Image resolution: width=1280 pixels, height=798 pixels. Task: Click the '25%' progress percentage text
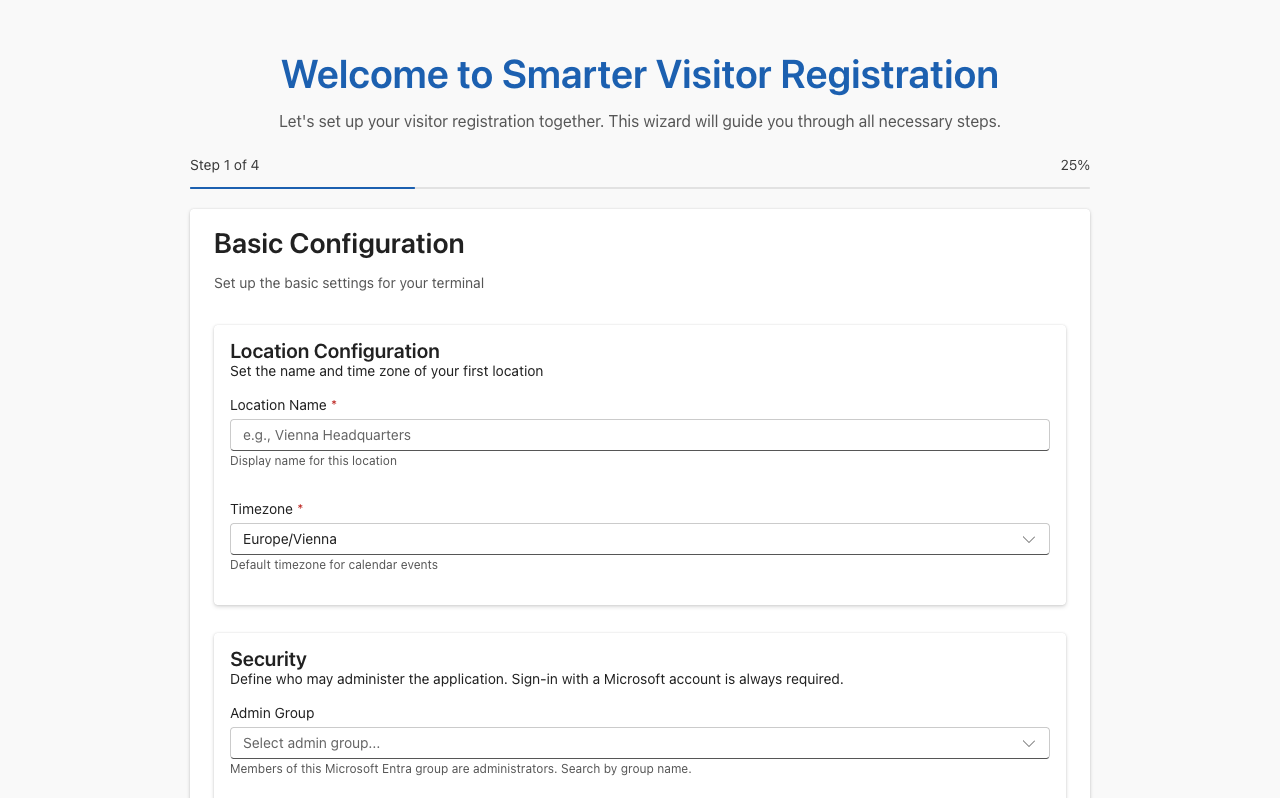pyautogui.click(x=1075, y=165)
